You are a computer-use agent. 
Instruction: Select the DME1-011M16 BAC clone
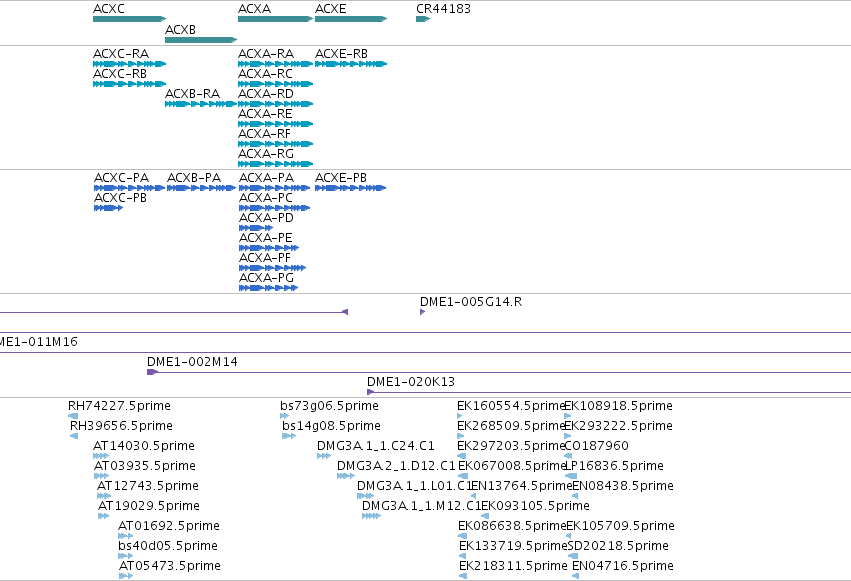(x=426, y=353)
